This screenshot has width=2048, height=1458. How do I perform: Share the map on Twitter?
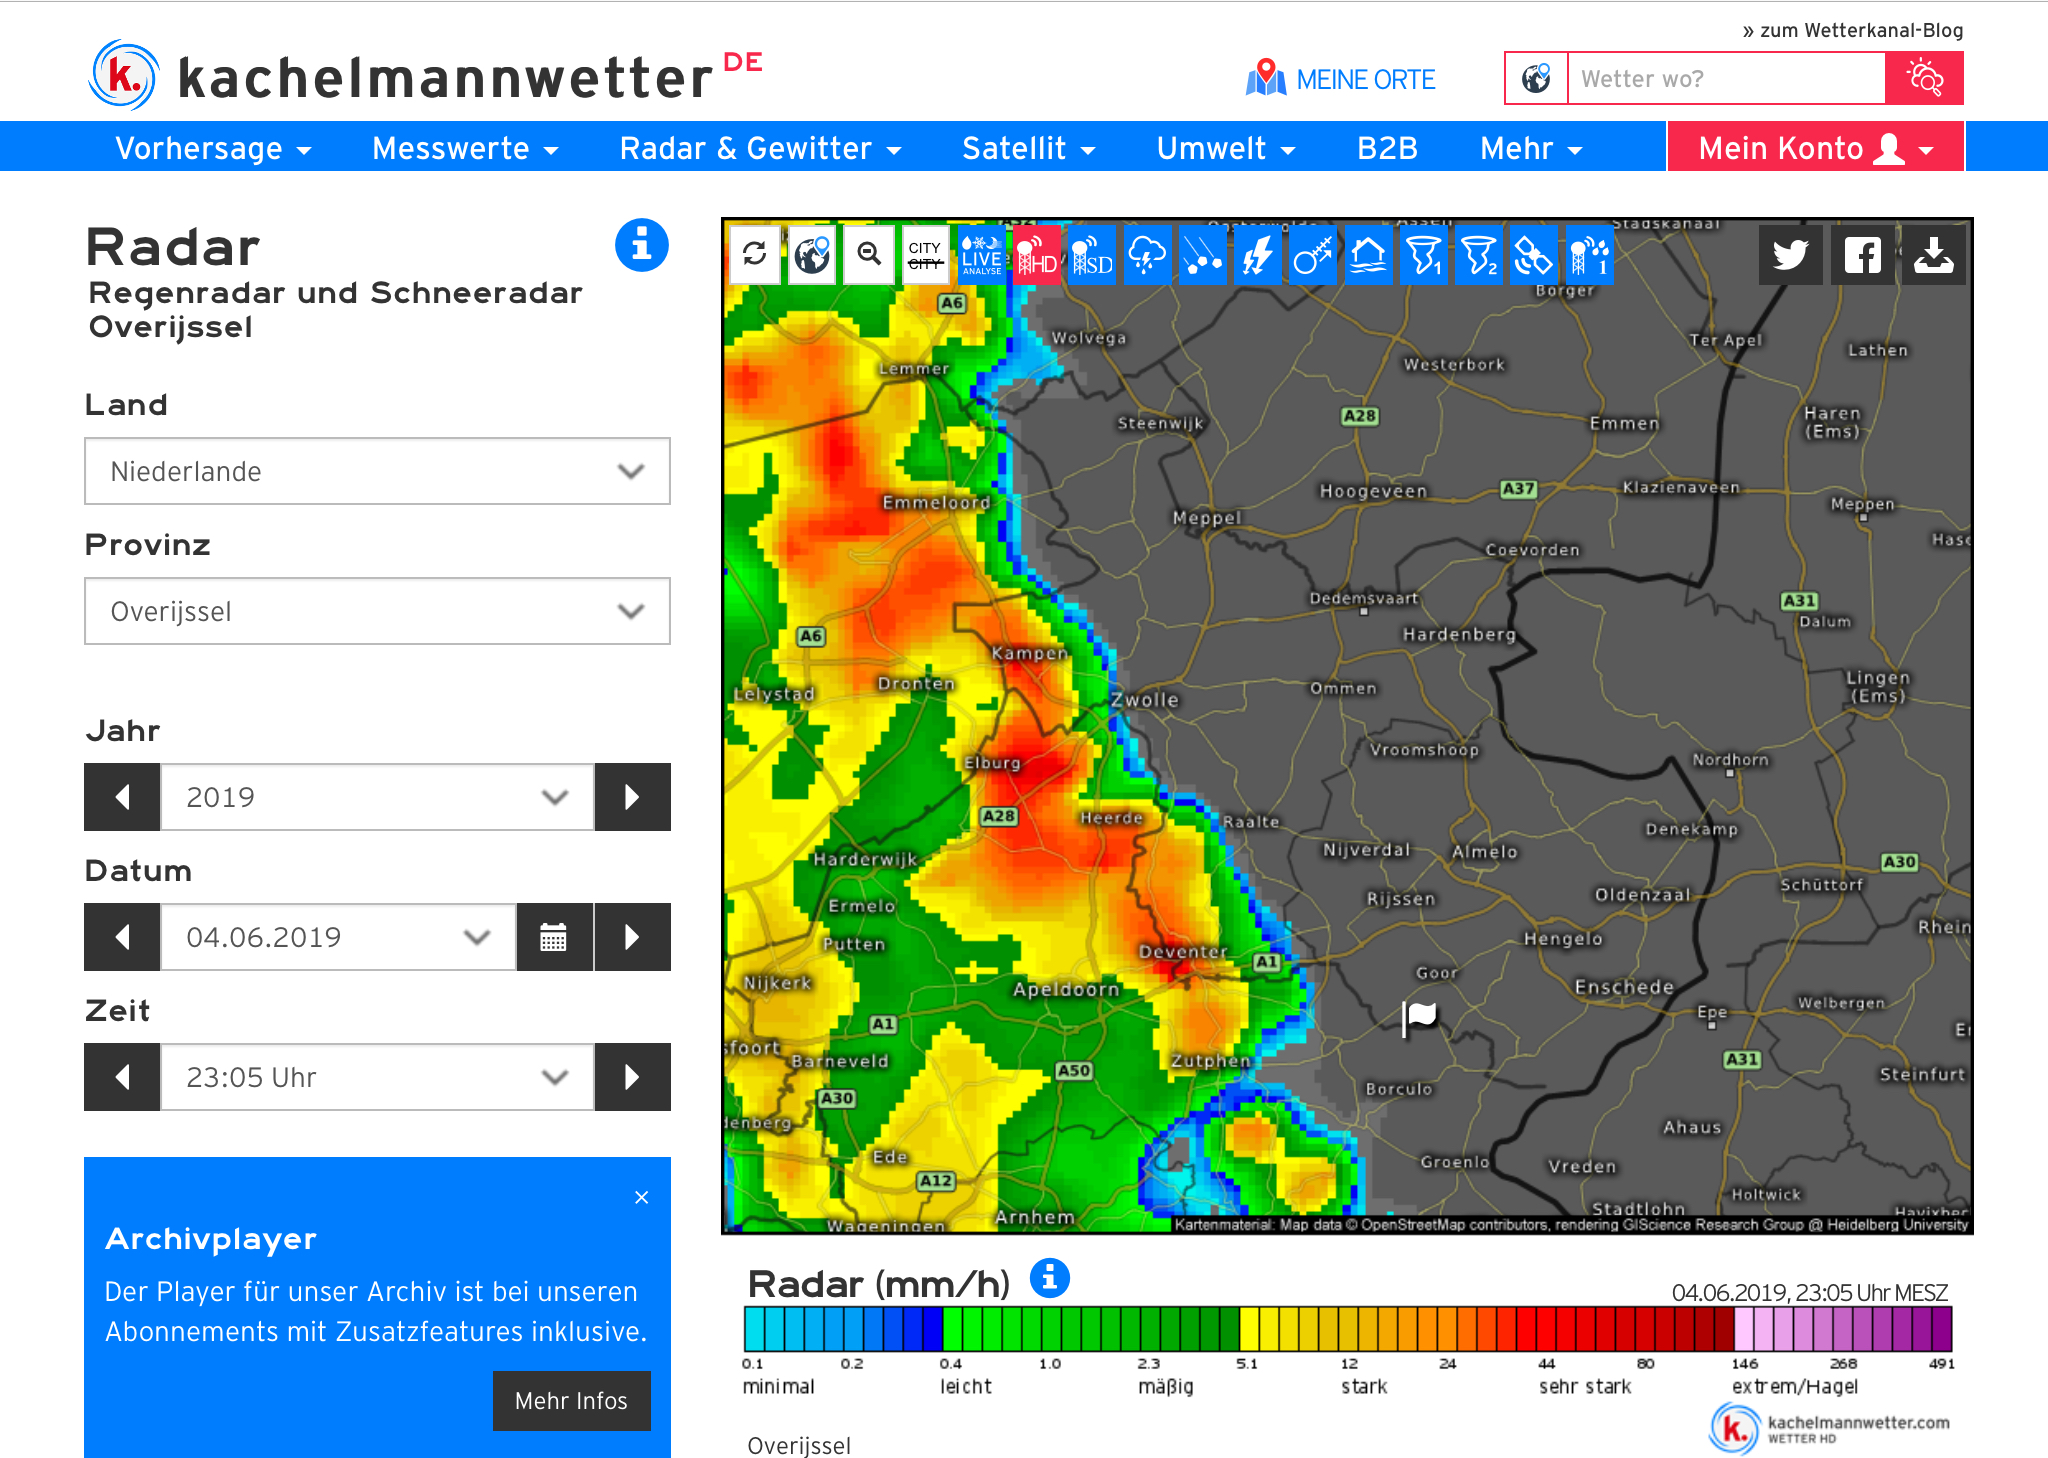(x=1790, y=255)
